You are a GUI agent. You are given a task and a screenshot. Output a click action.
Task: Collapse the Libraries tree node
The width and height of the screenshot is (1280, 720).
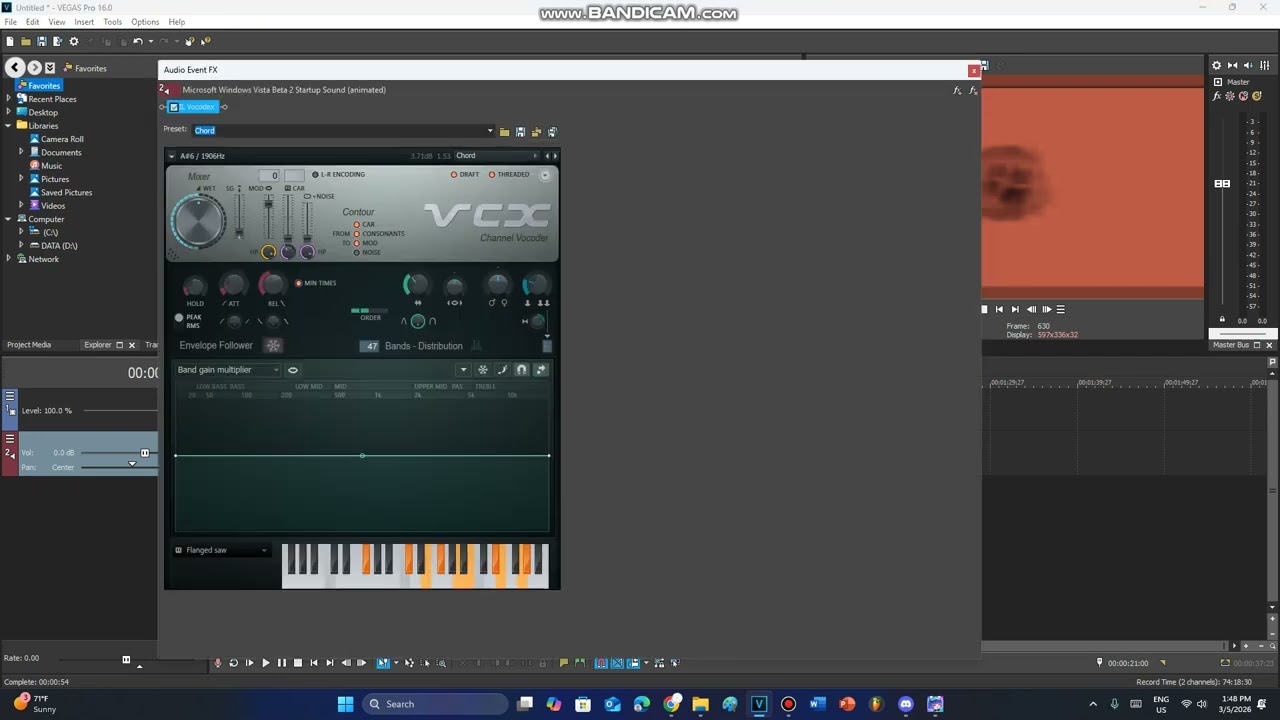click(x=9, y=126)
